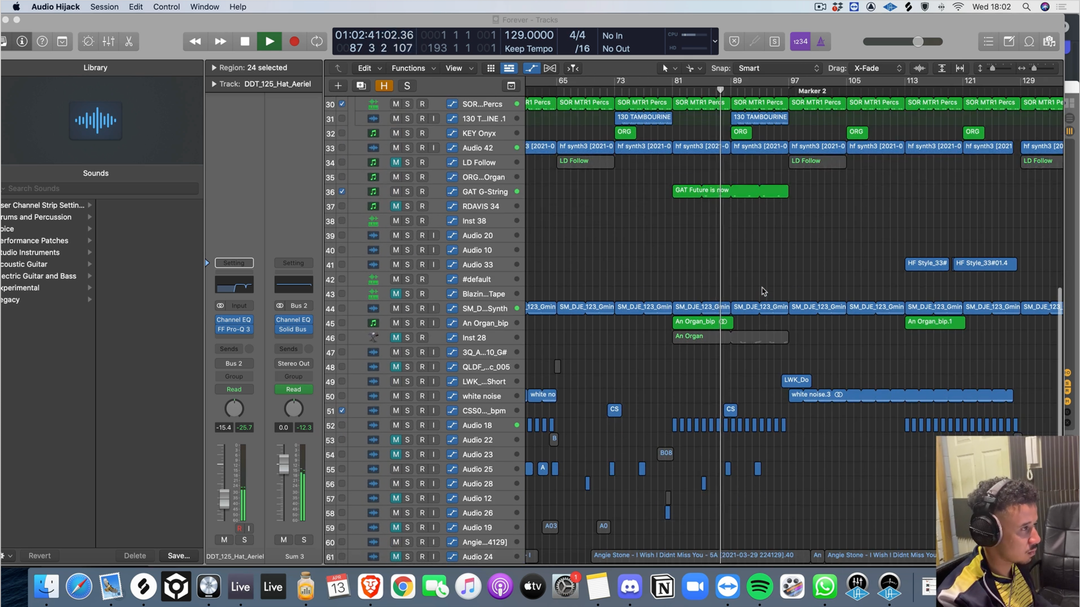
Task: Toggle the Hide tracks H button
Action: pos(384,86)
